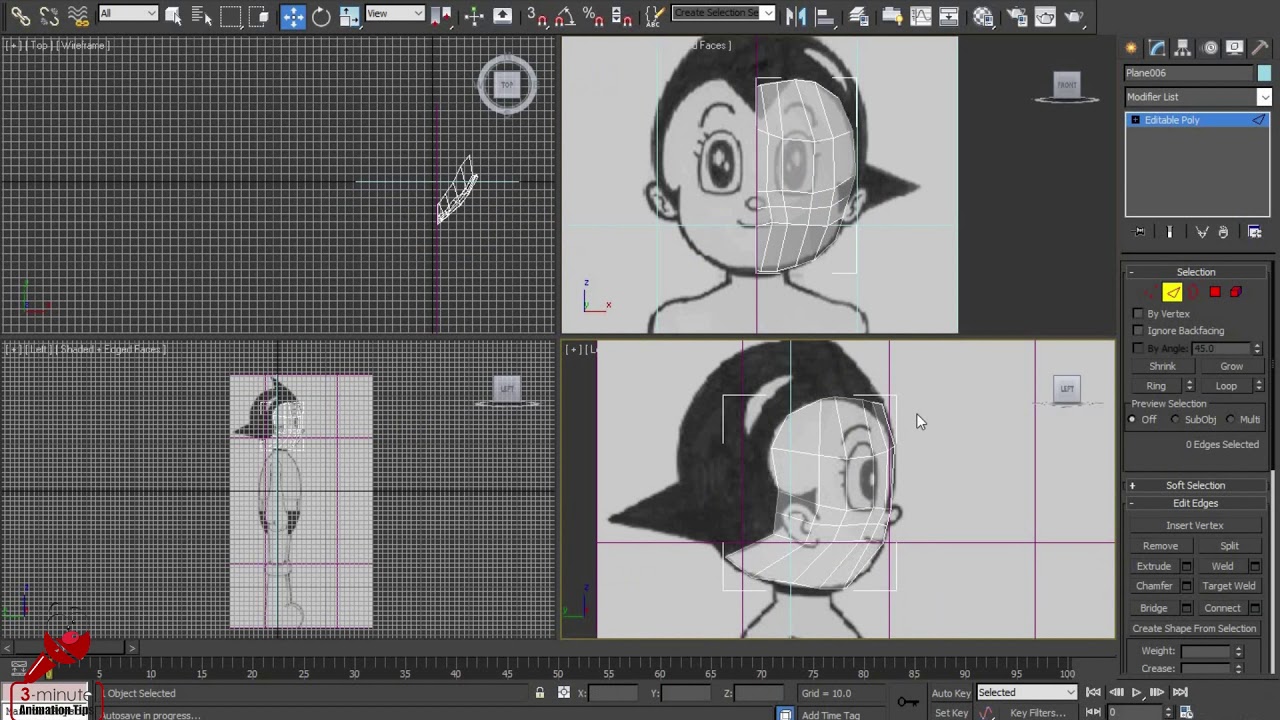Open Select by Name tool
The width and height of the screenshot is (1280, 720).
201,16
